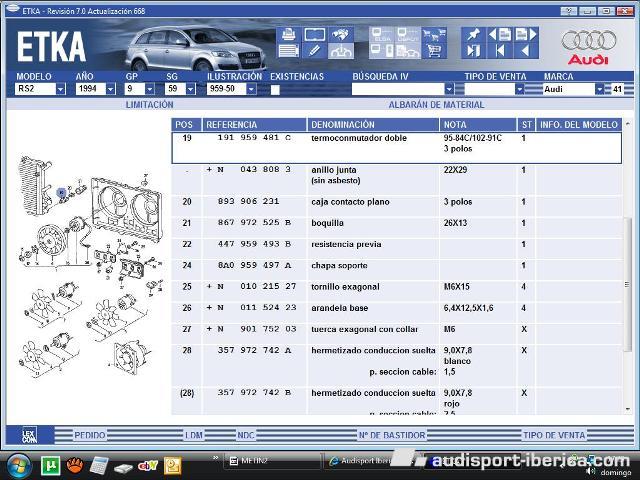Toggle the EXISTENCIAS checkbox
This screenshot has width=640, height=480.
point(275,90)
